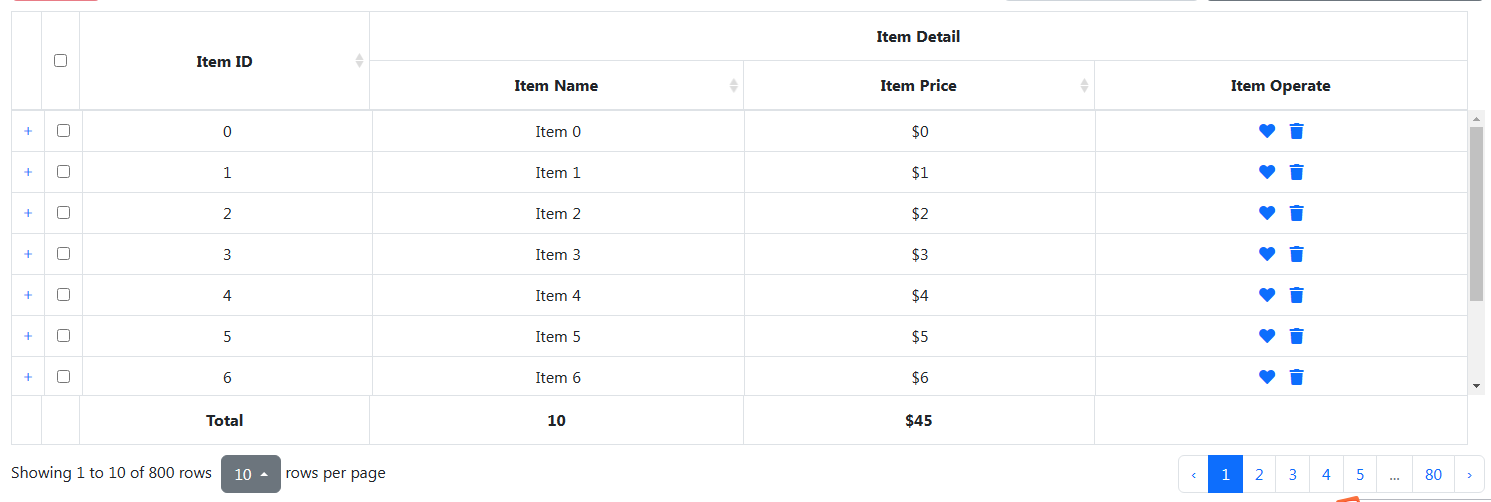Expand detail view for row 4
Image resolution: width=1491 pixels, height=502 pixels.
click(28, 295)
